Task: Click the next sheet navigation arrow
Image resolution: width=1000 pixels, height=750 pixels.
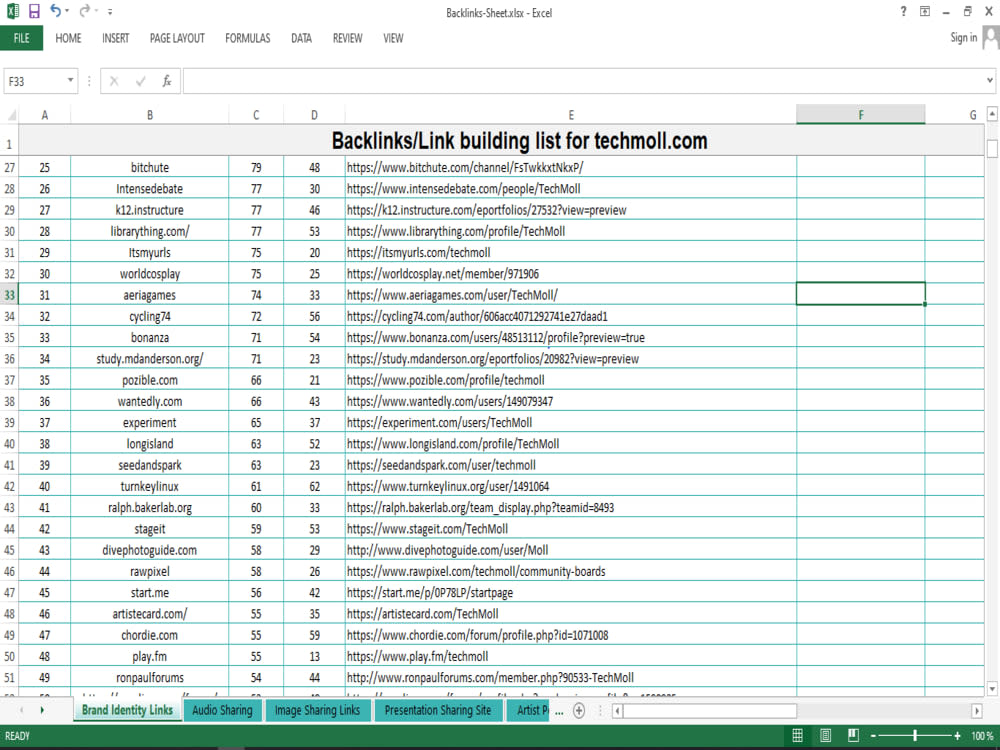Action: pyautogui.click(x=42, y=710)
